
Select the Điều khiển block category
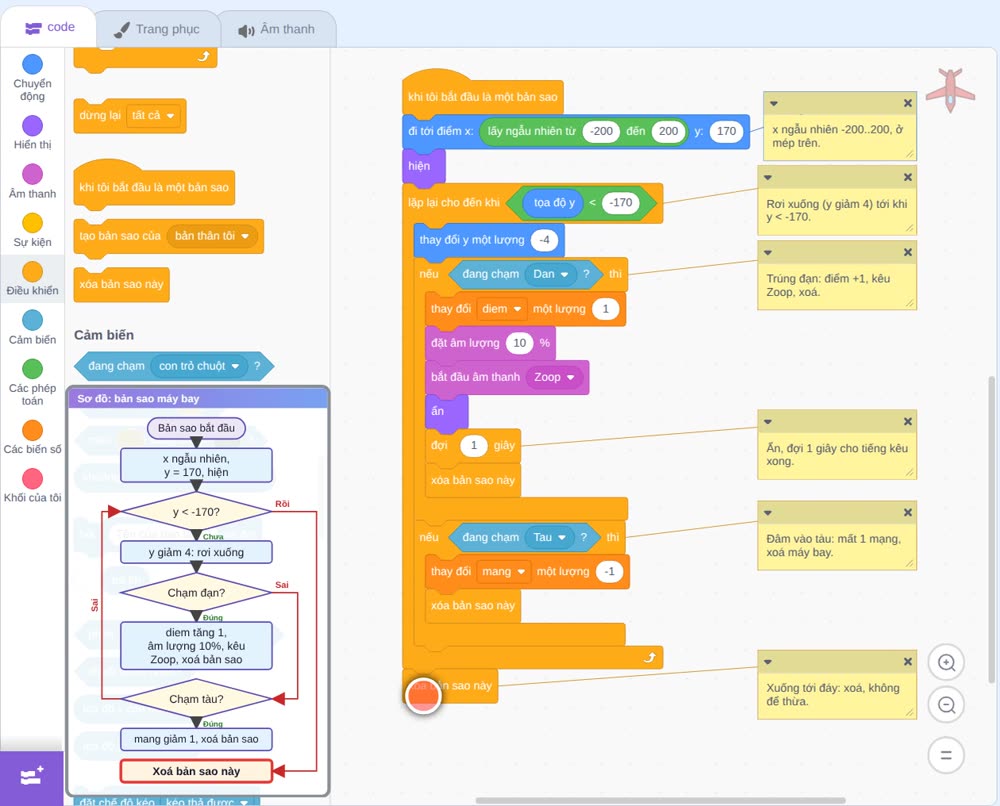32,279
